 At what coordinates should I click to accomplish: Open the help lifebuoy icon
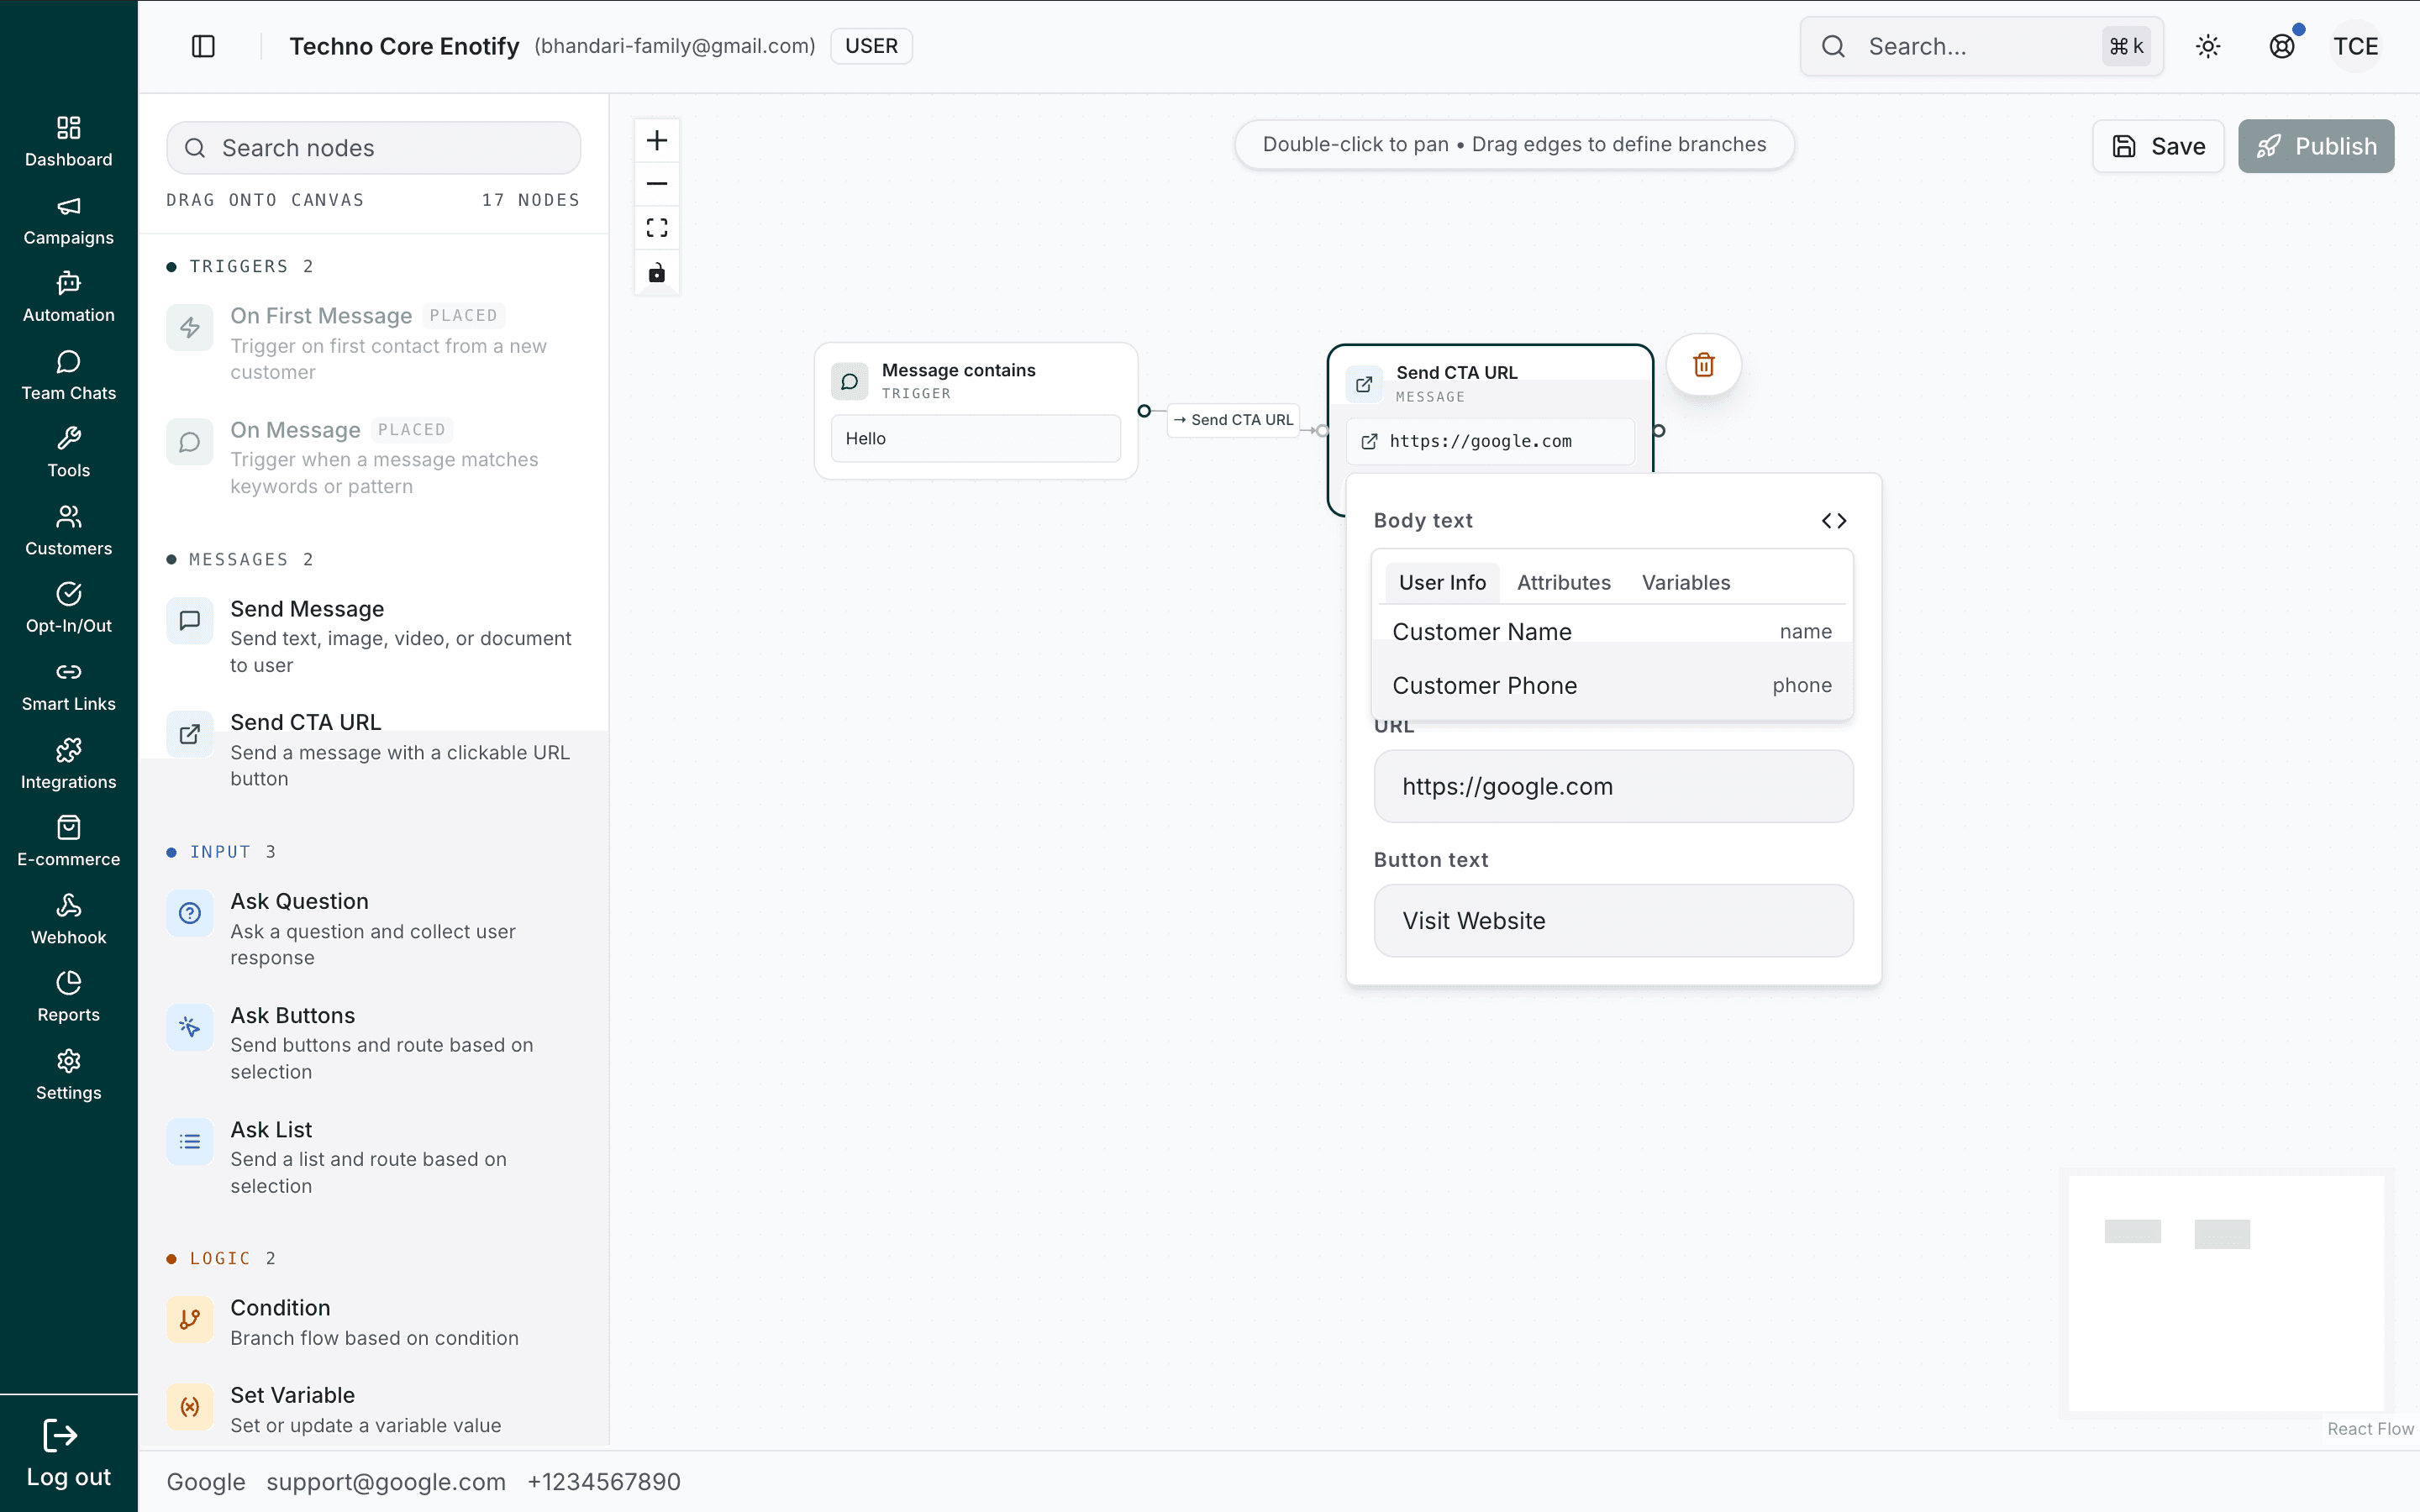(2282, 46)
